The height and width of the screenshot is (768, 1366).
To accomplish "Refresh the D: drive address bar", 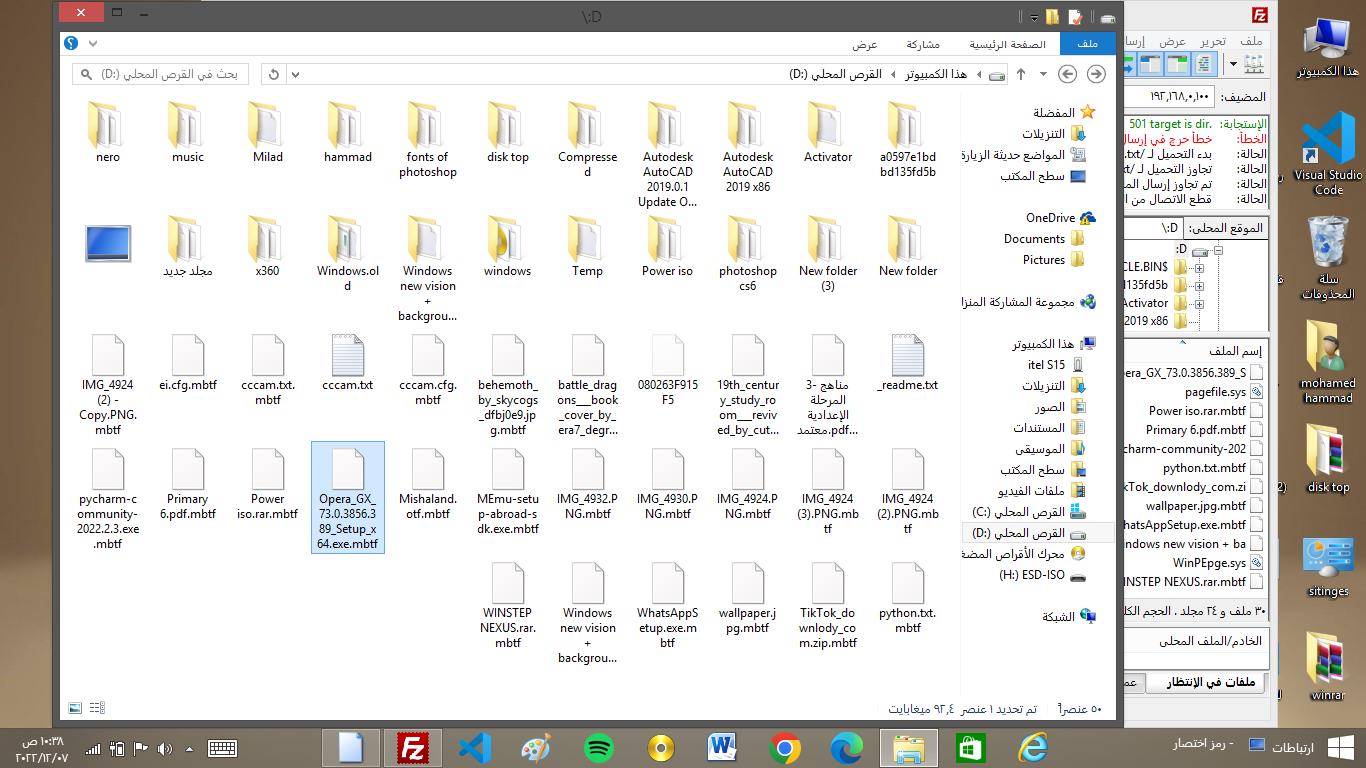I will tap(274, 74).
